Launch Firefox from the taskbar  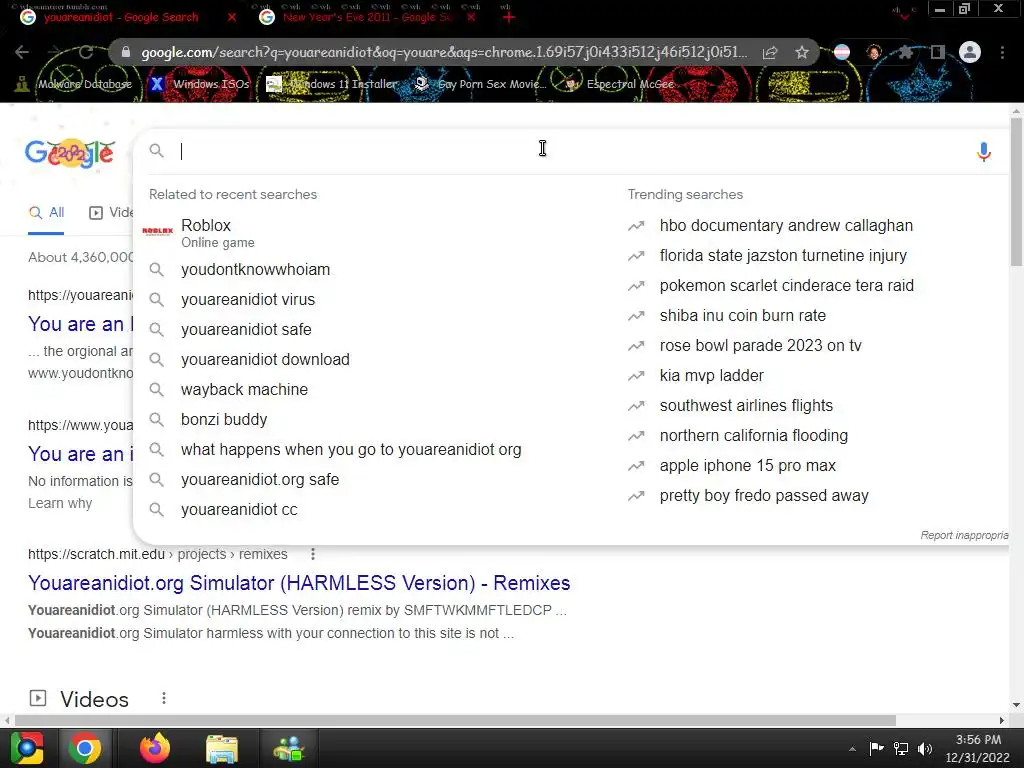tap(154, 748)
